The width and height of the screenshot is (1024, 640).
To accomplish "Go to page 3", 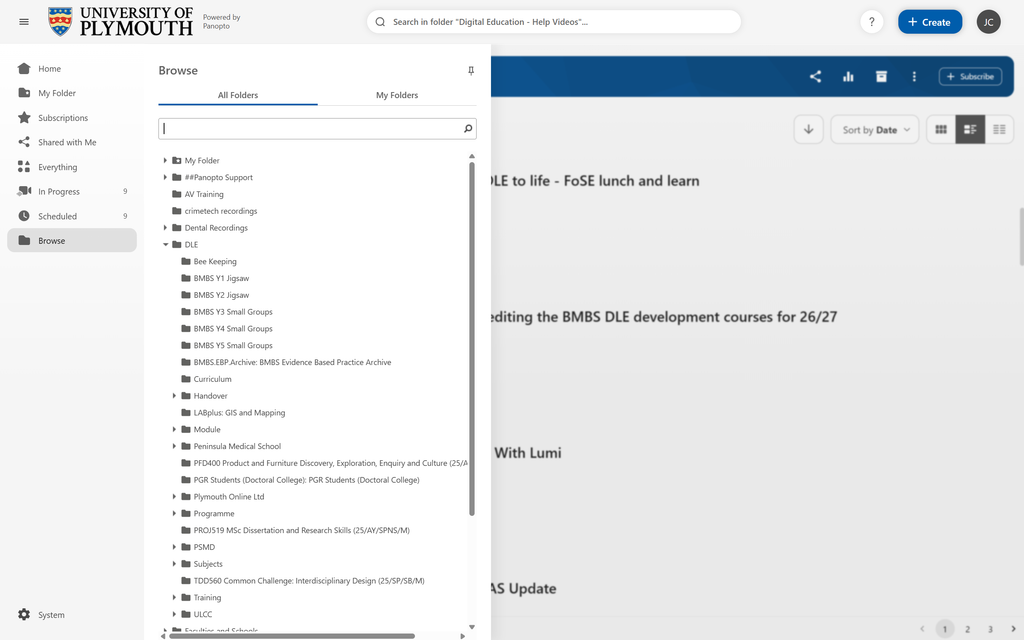I will [x=990, y=629].
